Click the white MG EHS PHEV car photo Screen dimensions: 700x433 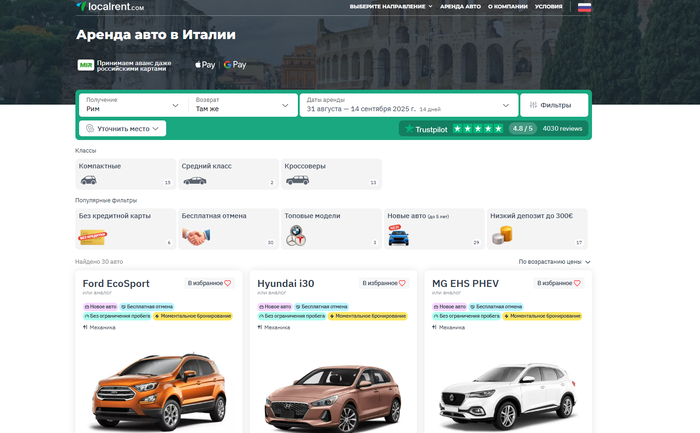[508, 396]
